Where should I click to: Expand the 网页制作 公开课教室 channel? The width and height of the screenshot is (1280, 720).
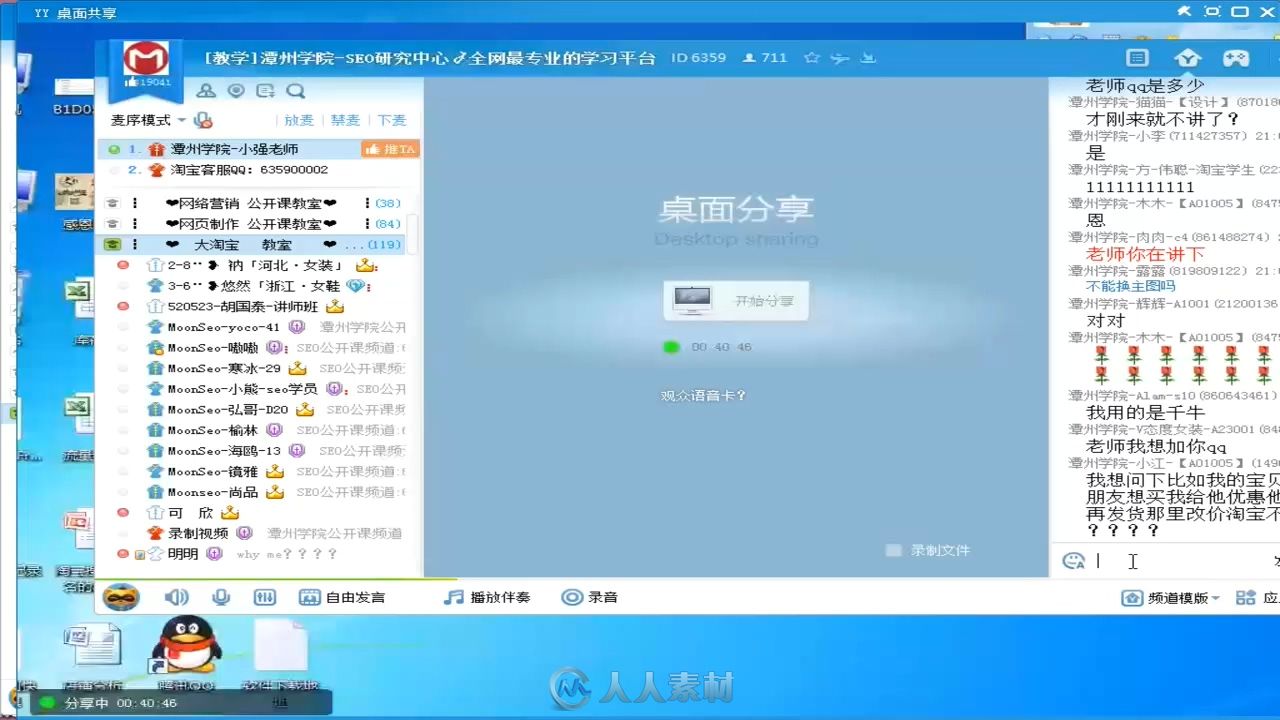click(x=252, y=224)
